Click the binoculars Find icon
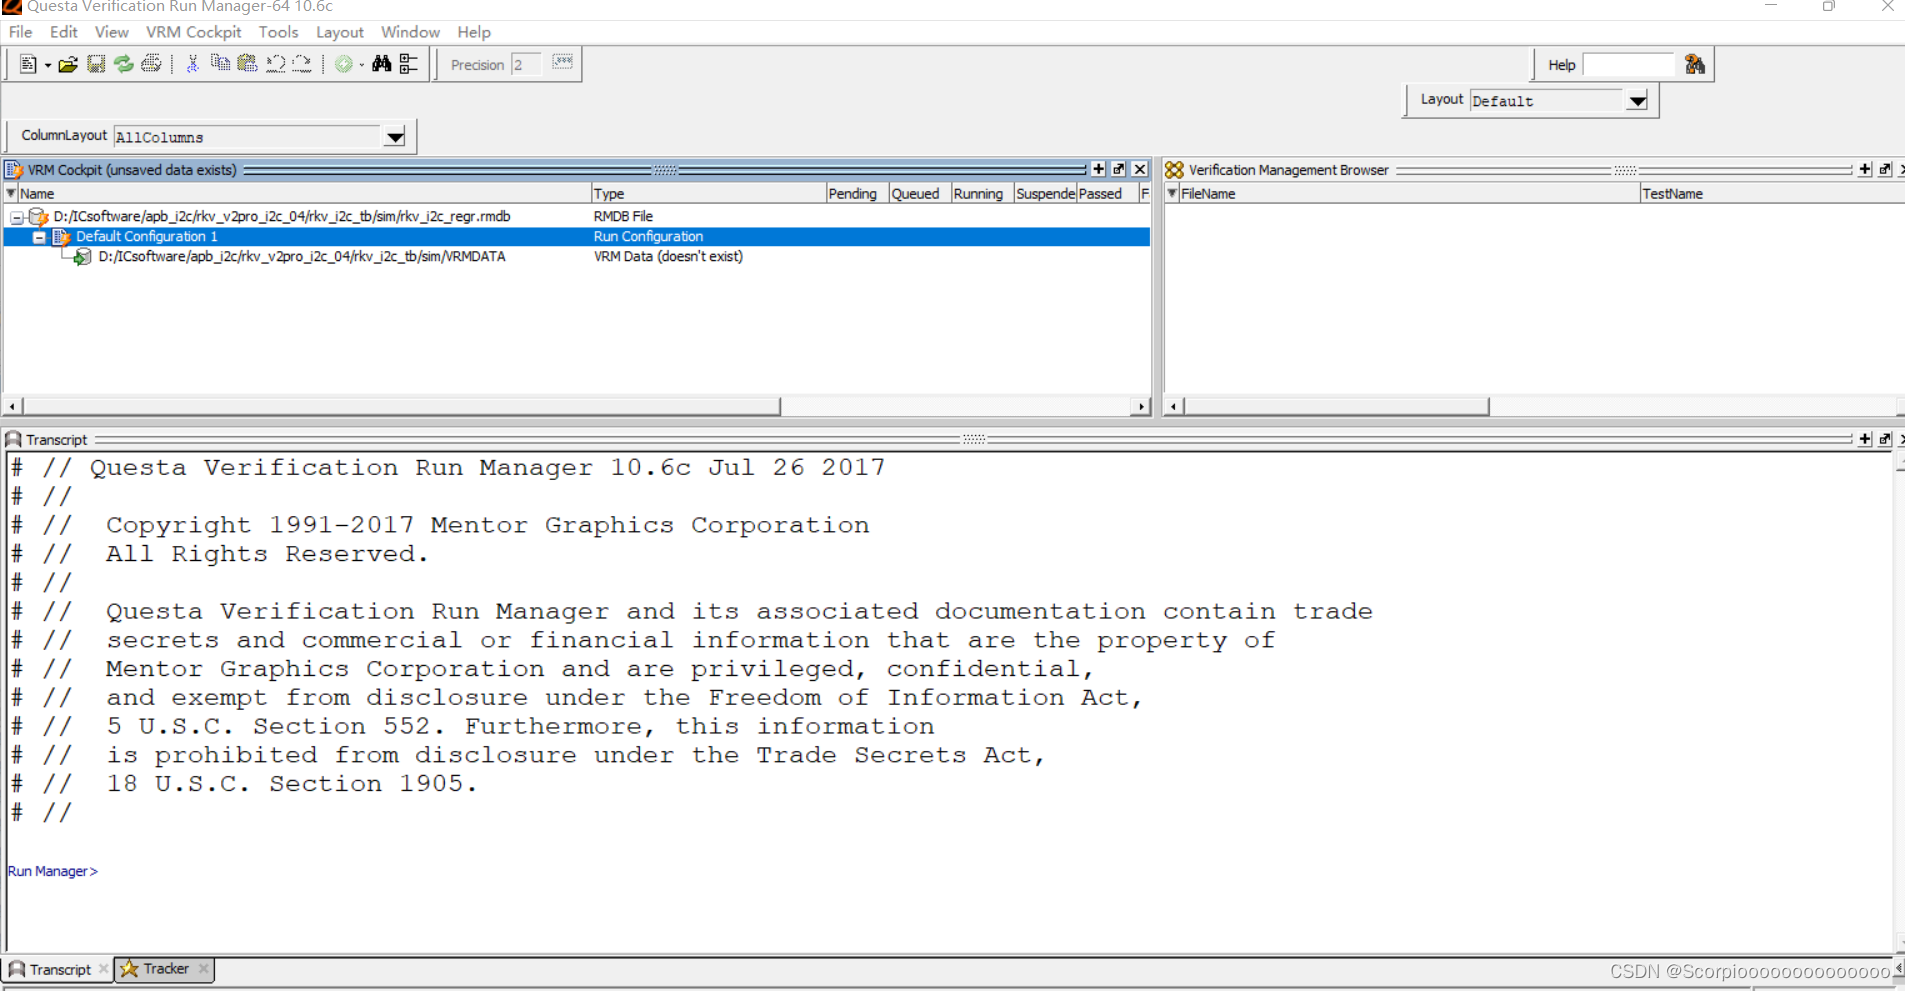Viewport: 1905px width, 991px height. (x=382, y=65)
